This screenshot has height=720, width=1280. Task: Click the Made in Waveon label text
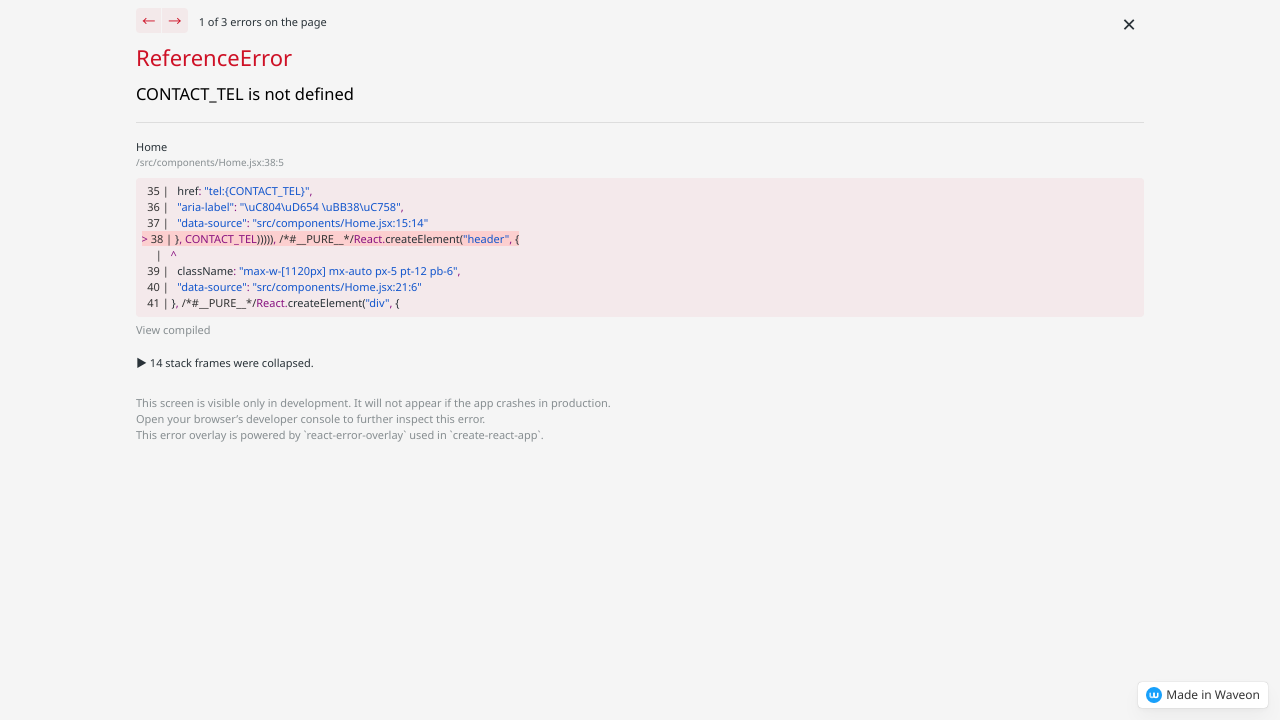coord(1212,695)
